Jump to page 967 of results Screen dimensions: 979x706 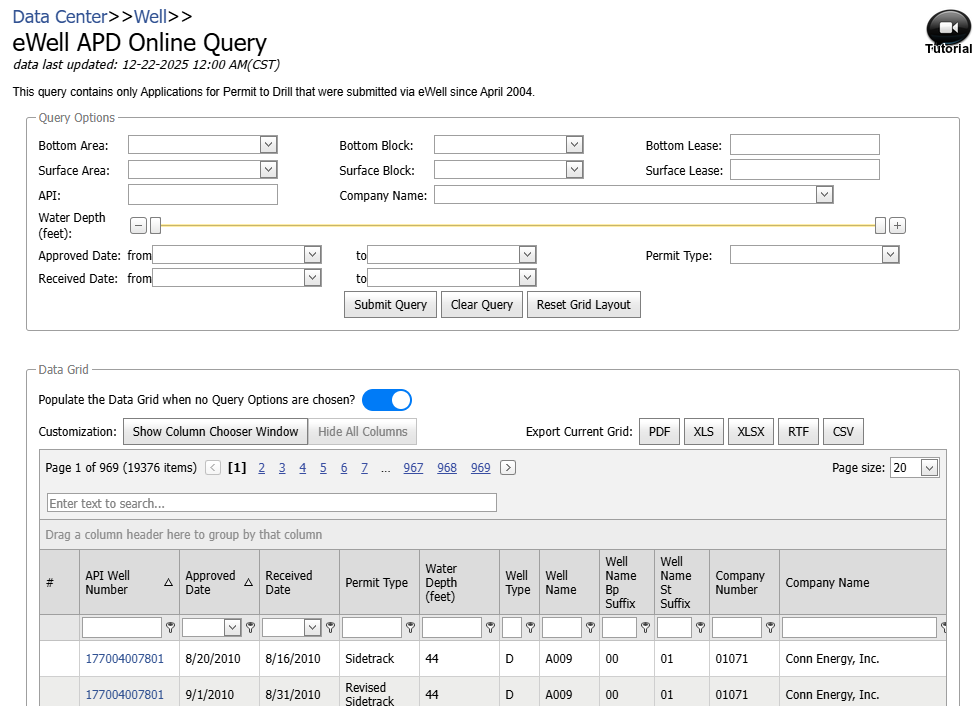(413, 468)
